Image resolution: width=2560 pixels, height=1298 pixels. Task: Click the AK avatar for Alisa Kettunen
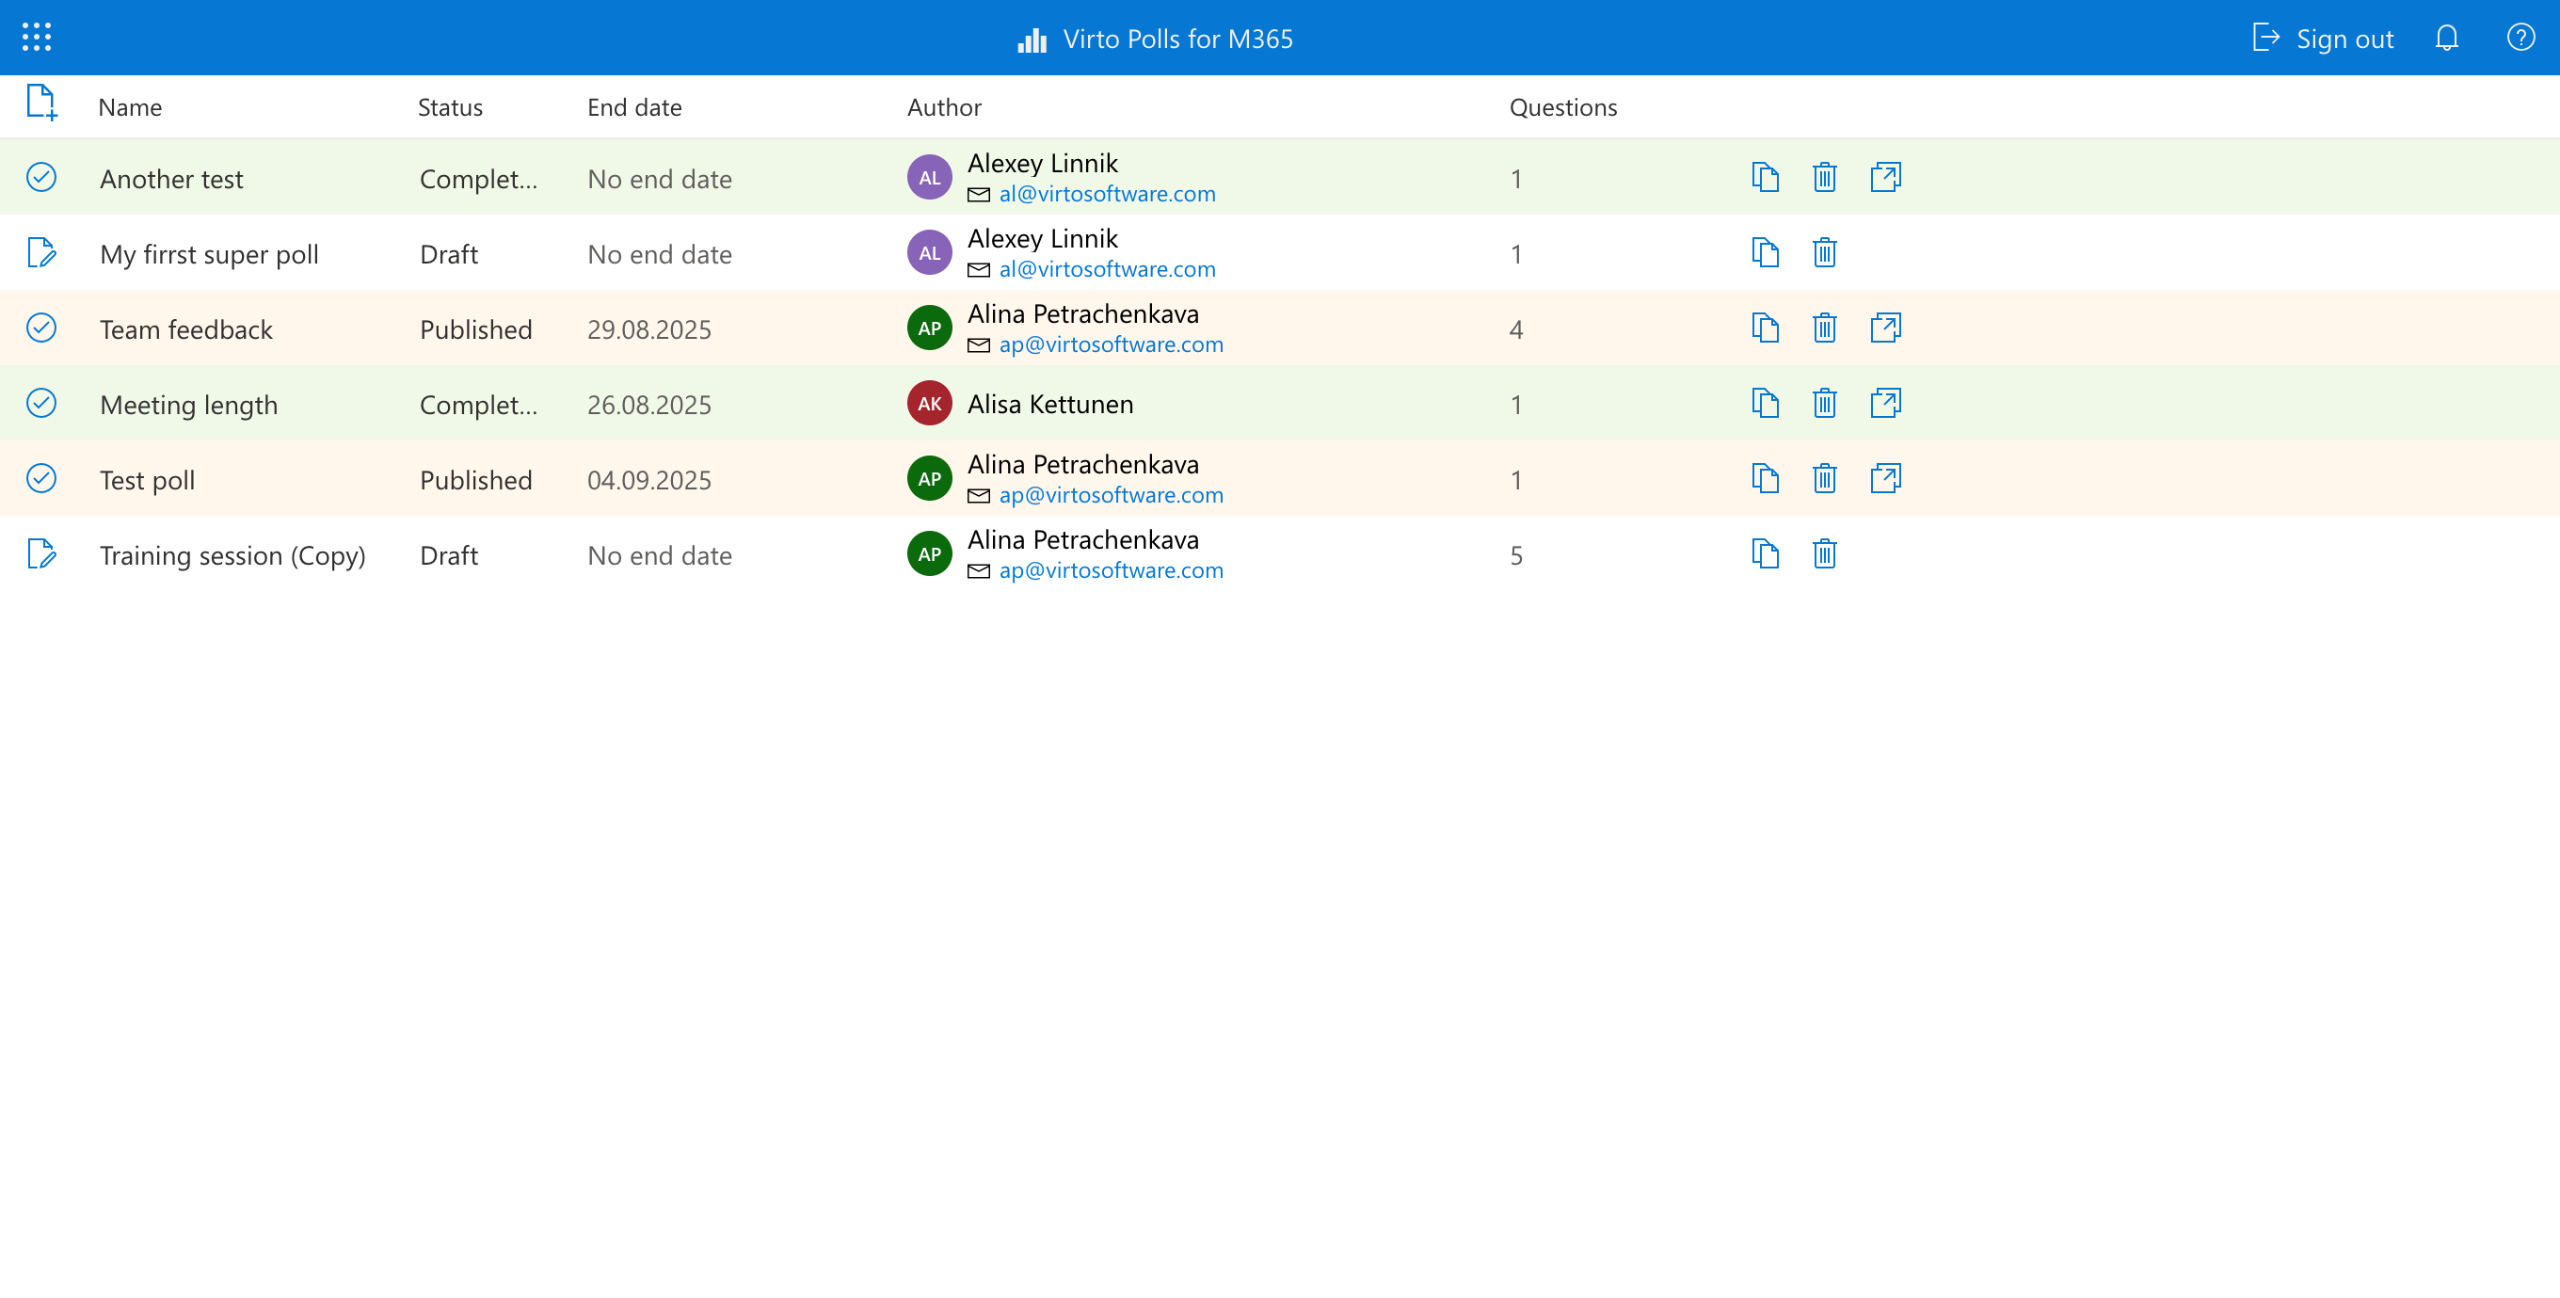[929, 403]
